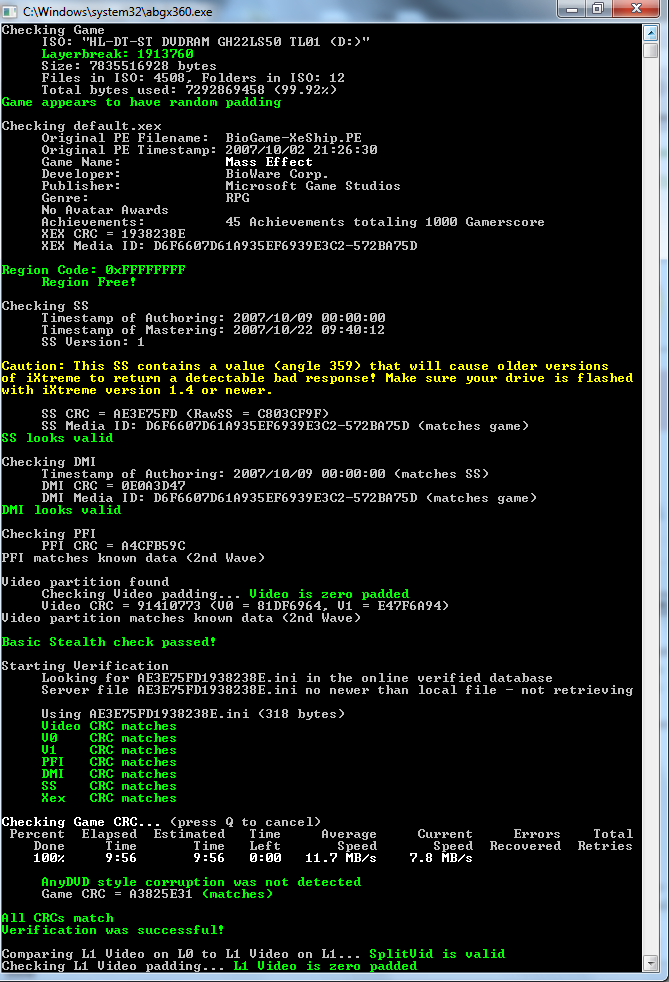Viewport: 669px width, 982px height.
Task: Click 'Game appears to have random padding'
Action: (141, 102)
